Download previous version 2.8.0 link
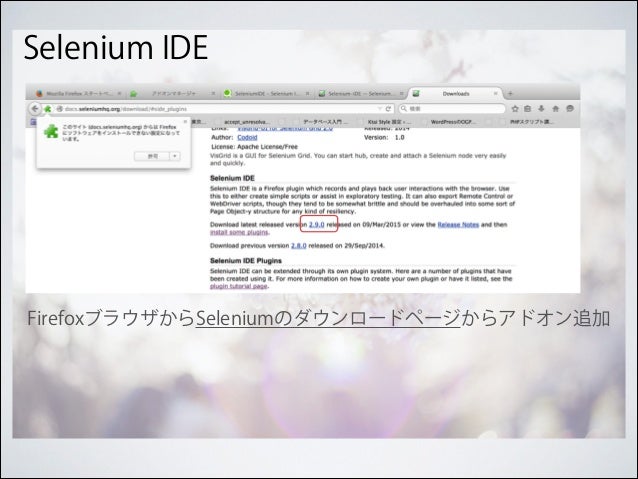This screenshot has width=638, height=479. click(299, 246)
